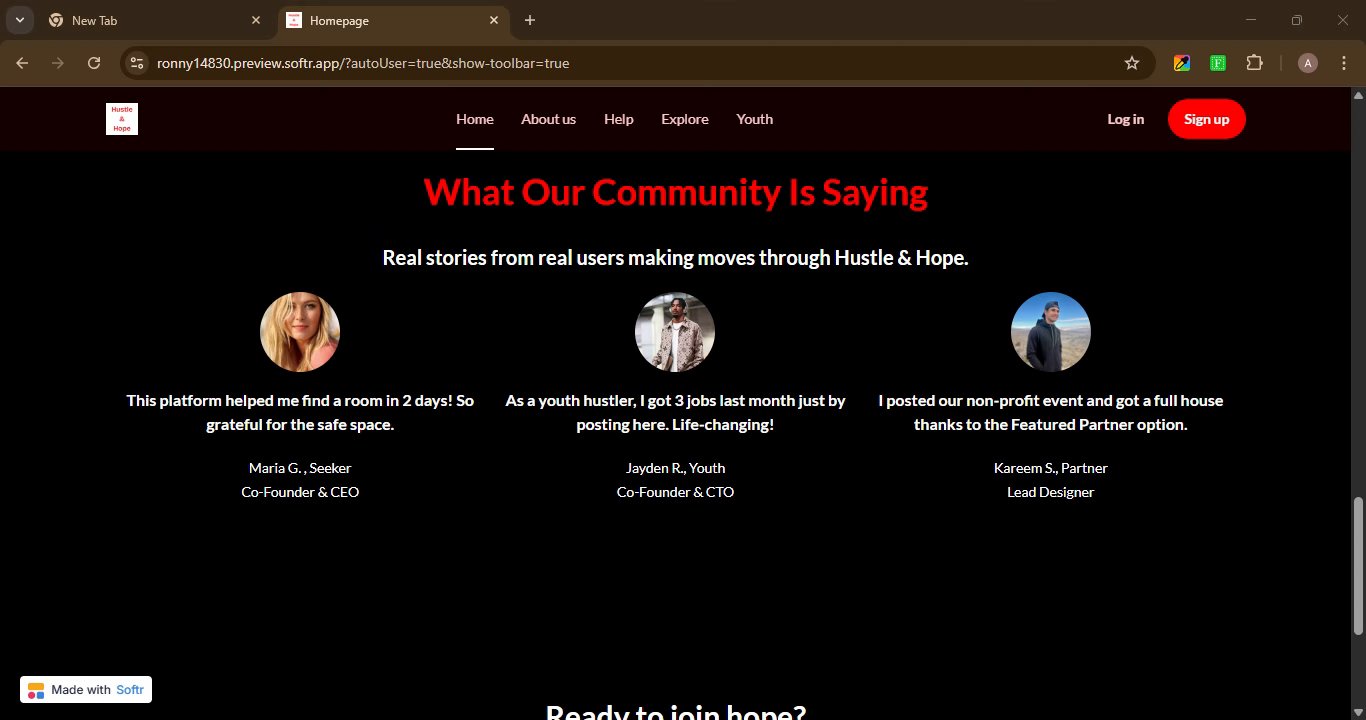Click the heading What Our Community Is Saying
The width and height of the screenshot is (1366, 720).
pos(675,191)
